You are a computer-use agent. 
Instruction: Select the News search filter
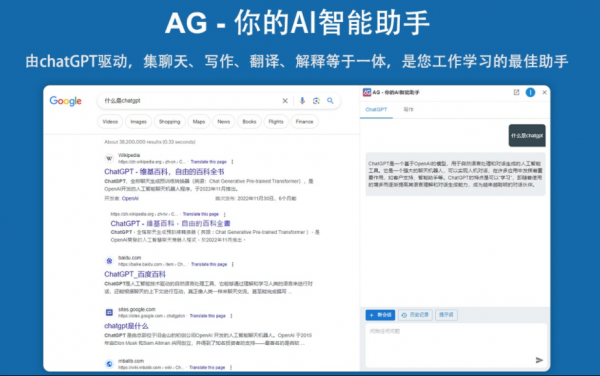224,122
